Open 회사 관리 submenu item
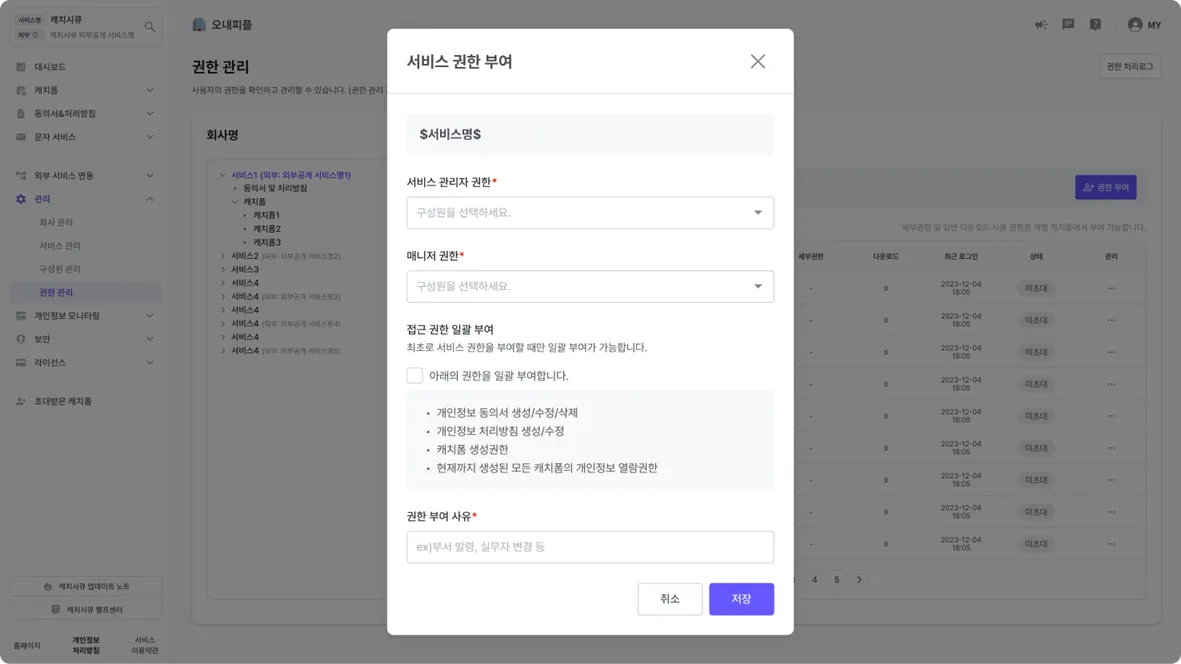The height and width of the screenshot is (664, 1181). pyautogui.click(x=56, y=222)
